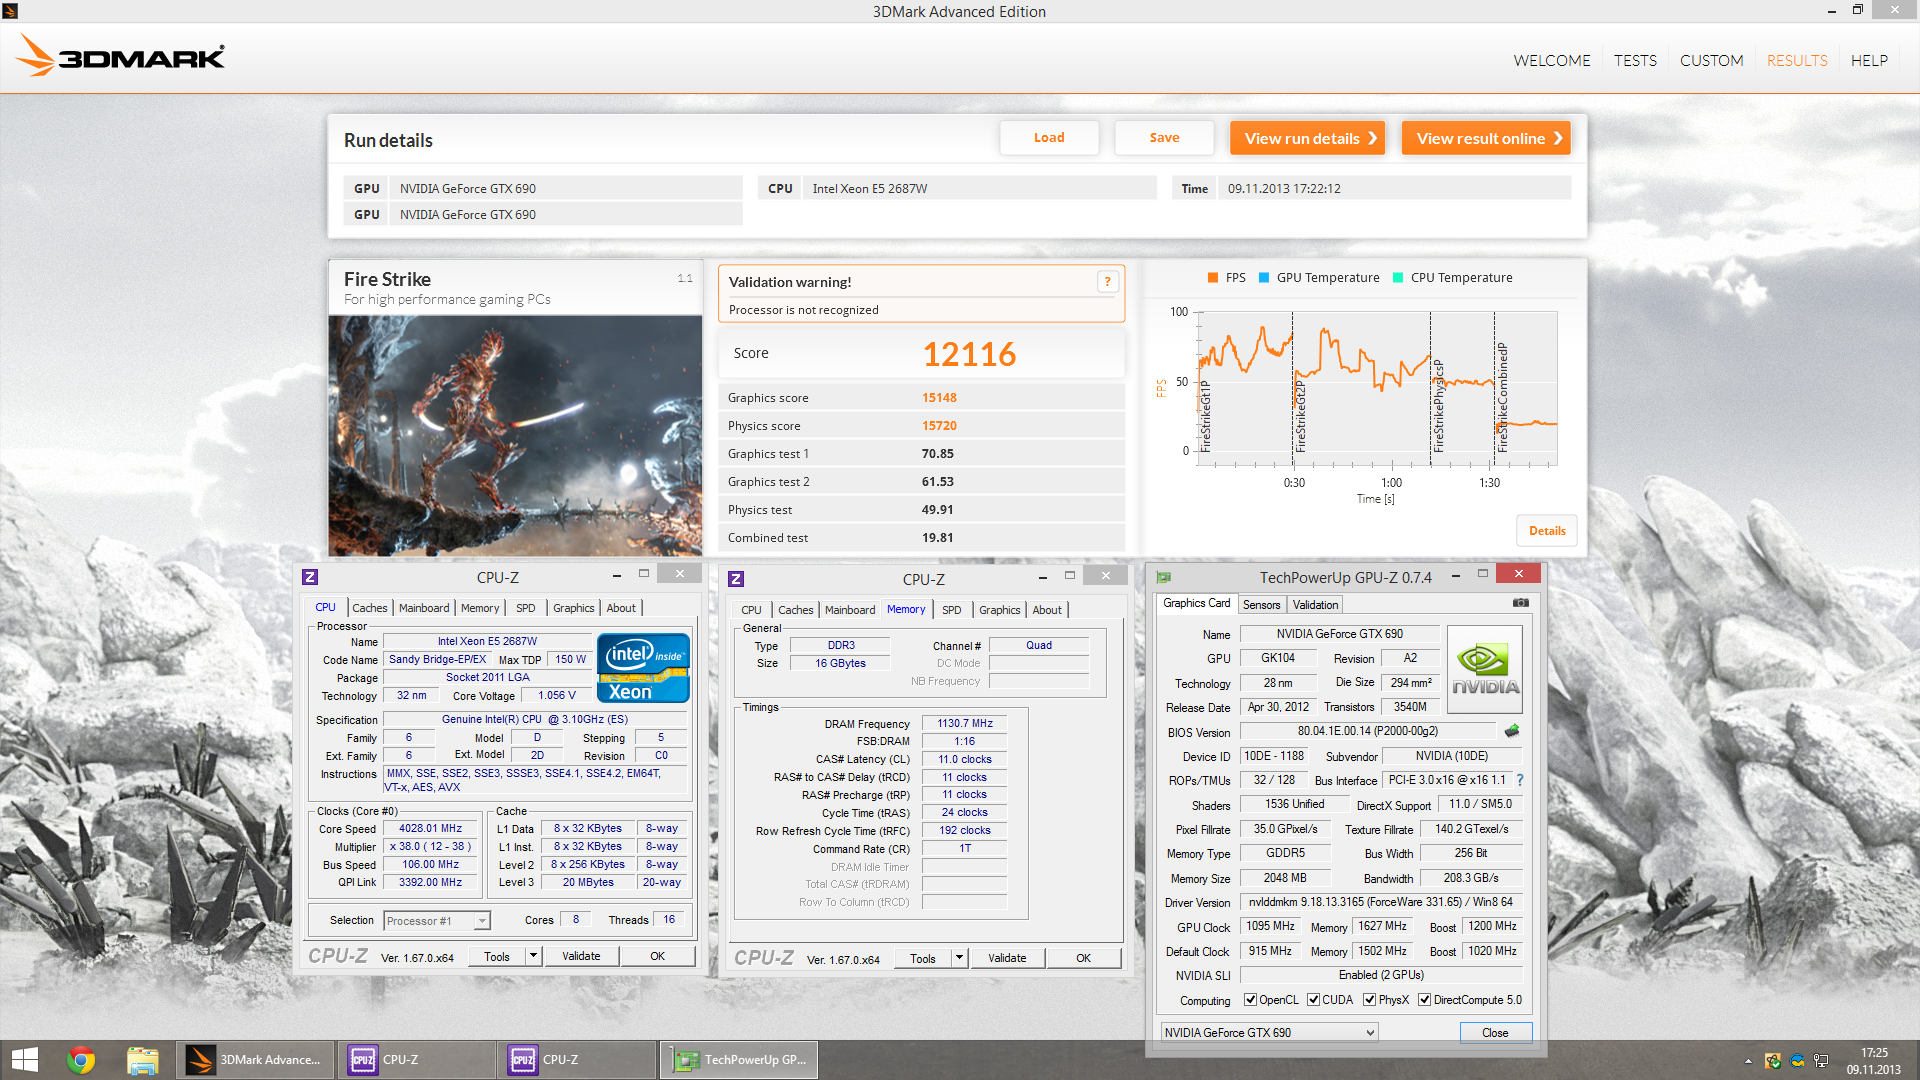1920x1080 pixels.
Task: Click the GPU-Z screenshot camera icon
Action: [1520, 603]
